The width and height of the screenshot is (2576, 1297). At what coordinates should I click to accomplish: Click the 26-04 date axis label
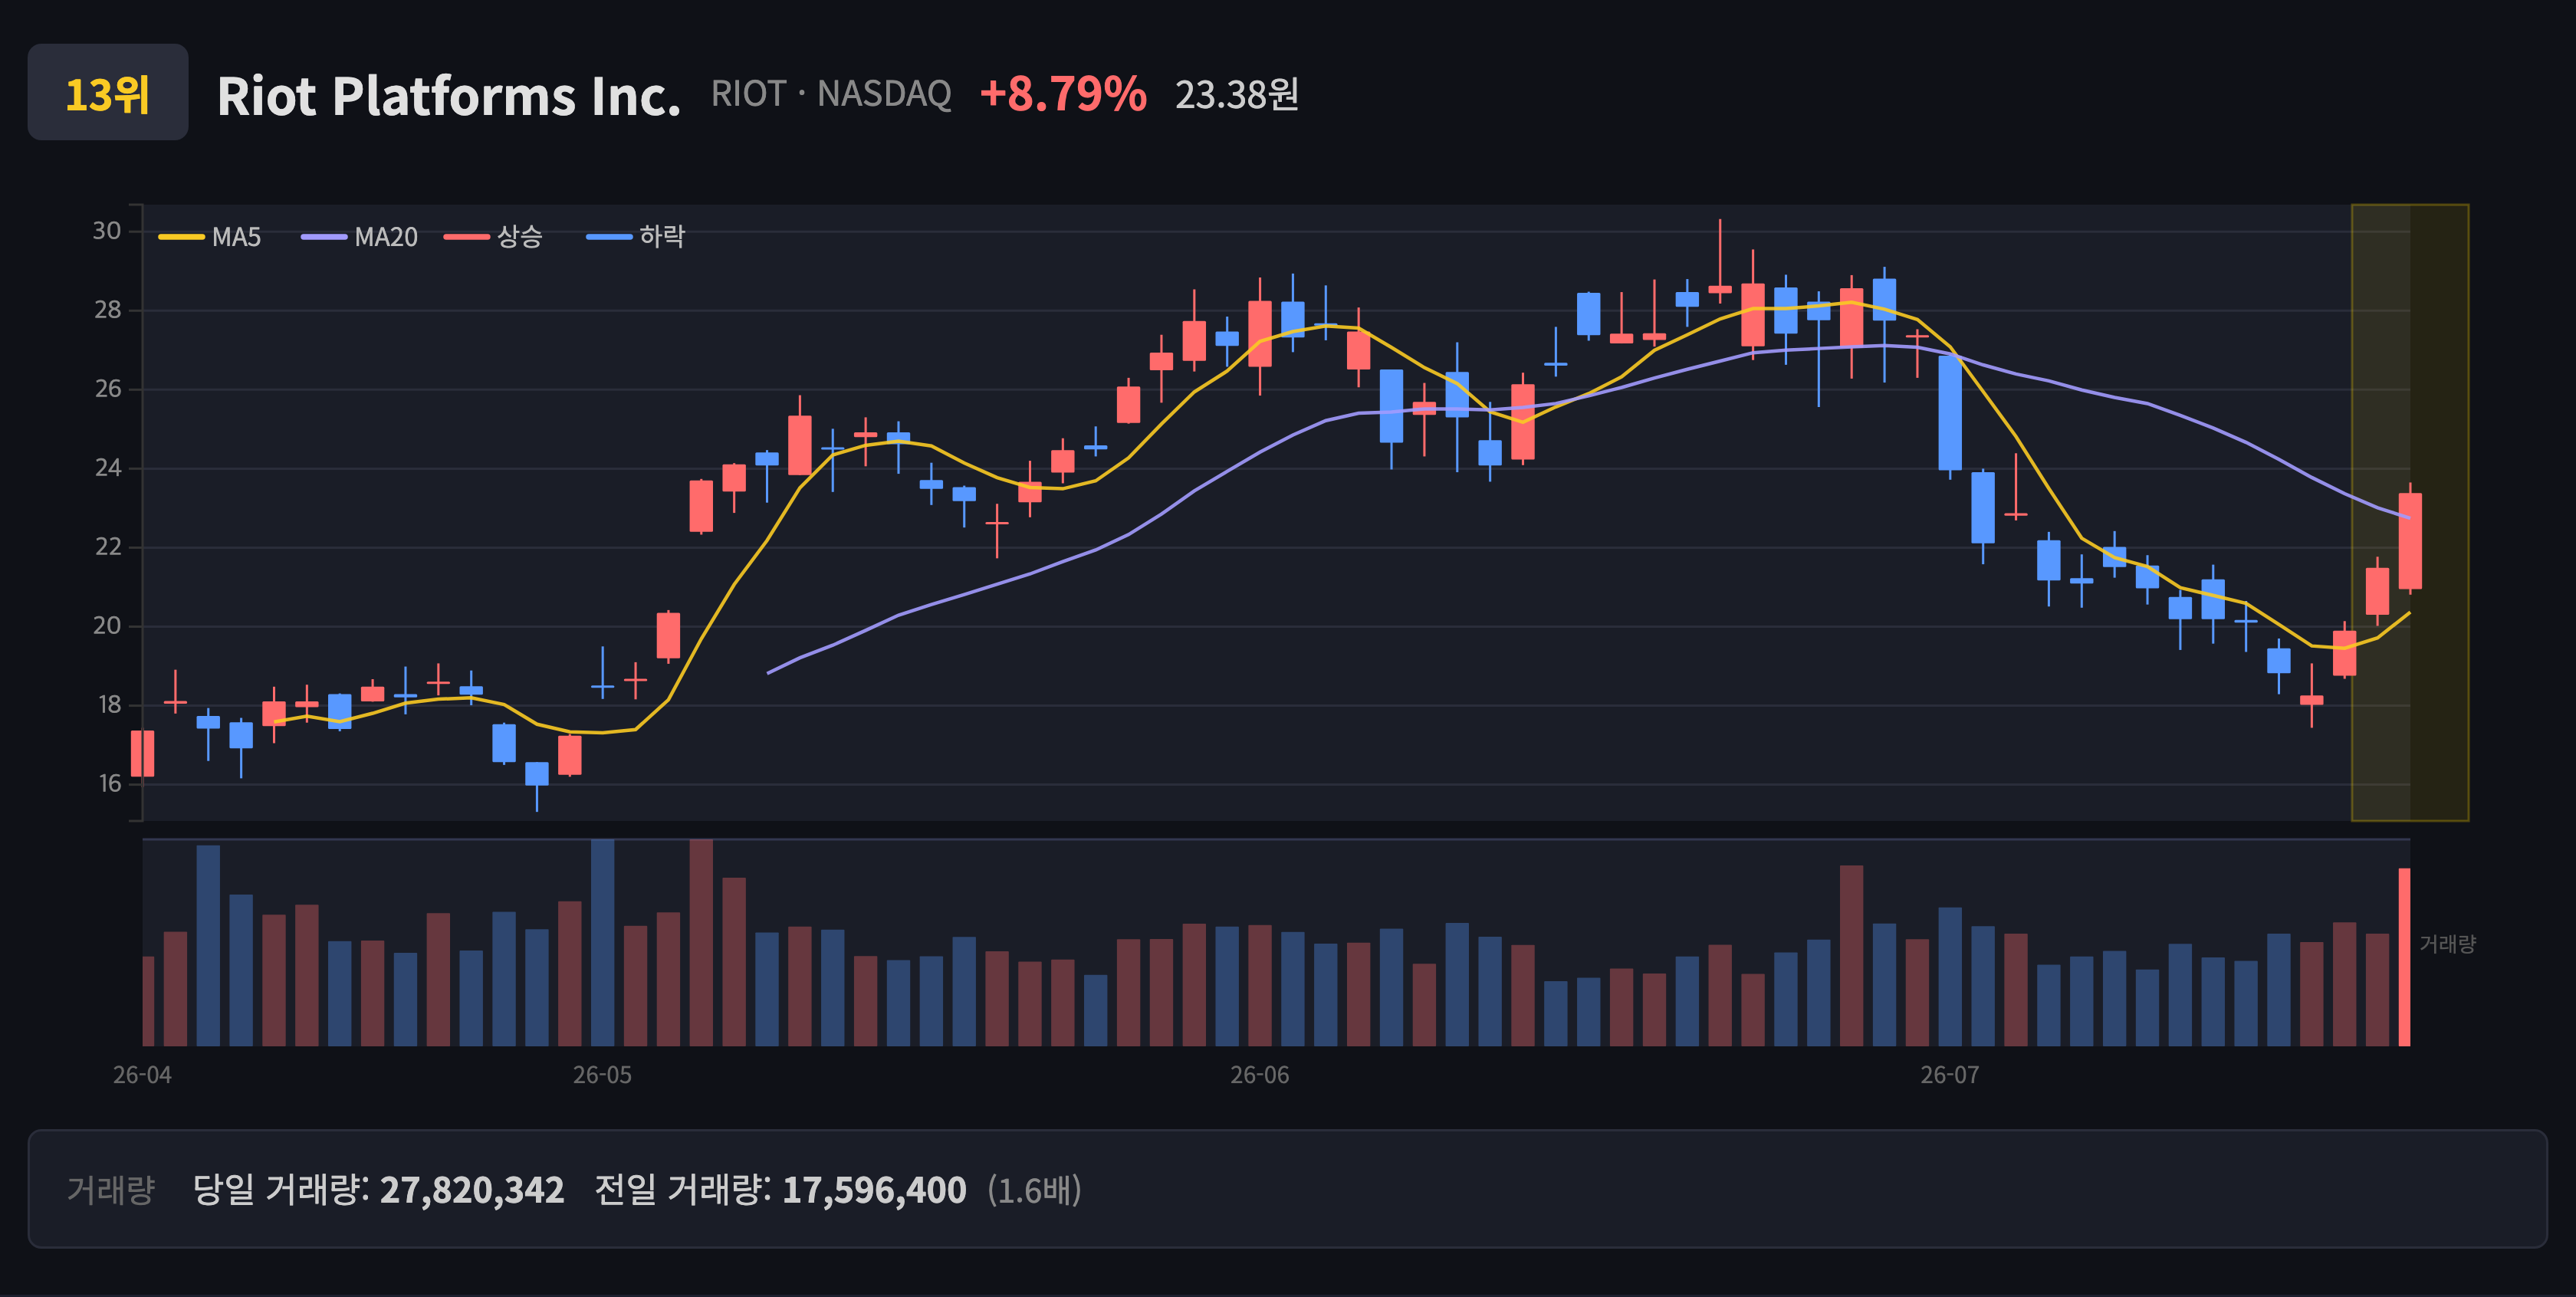click(x=142, y=1075)
